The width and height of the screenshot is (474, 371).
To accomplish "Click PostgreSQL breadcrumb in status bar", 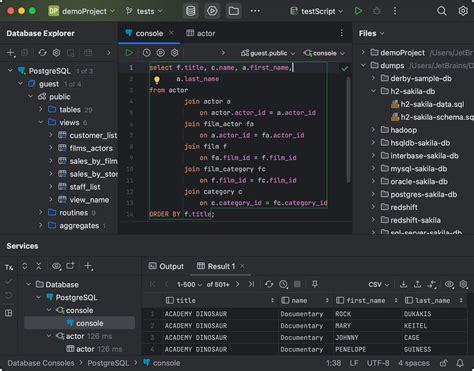I will pyautogui.click(x=108, y=363).
